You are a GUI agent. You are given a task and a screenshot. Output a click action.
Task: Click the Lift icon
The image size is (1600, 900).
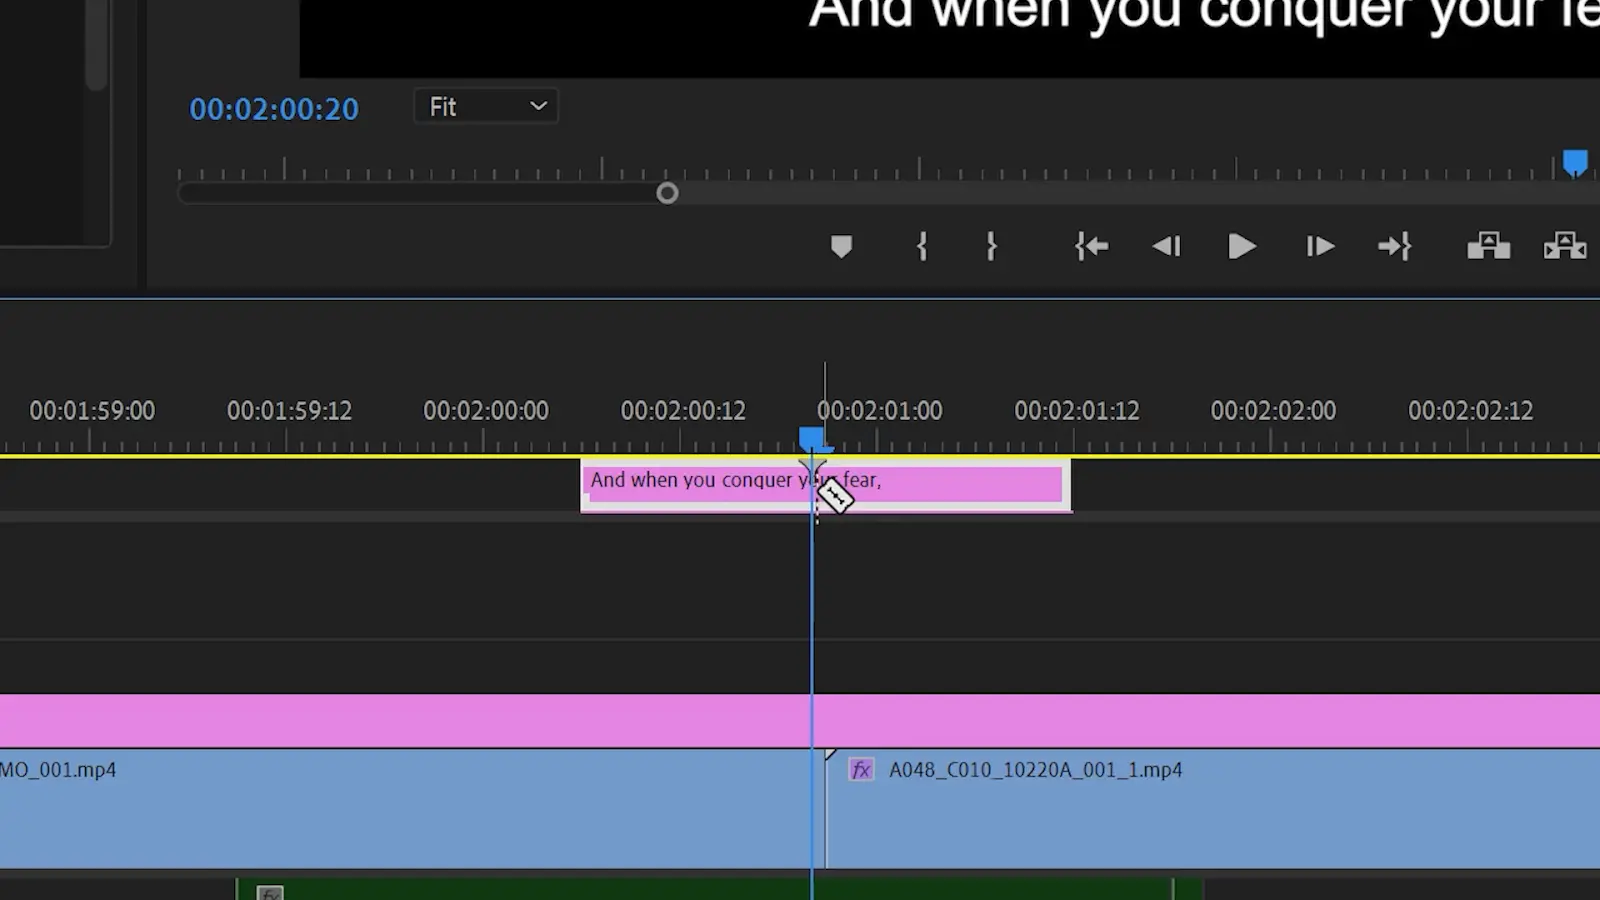(x=1488, y=247)
